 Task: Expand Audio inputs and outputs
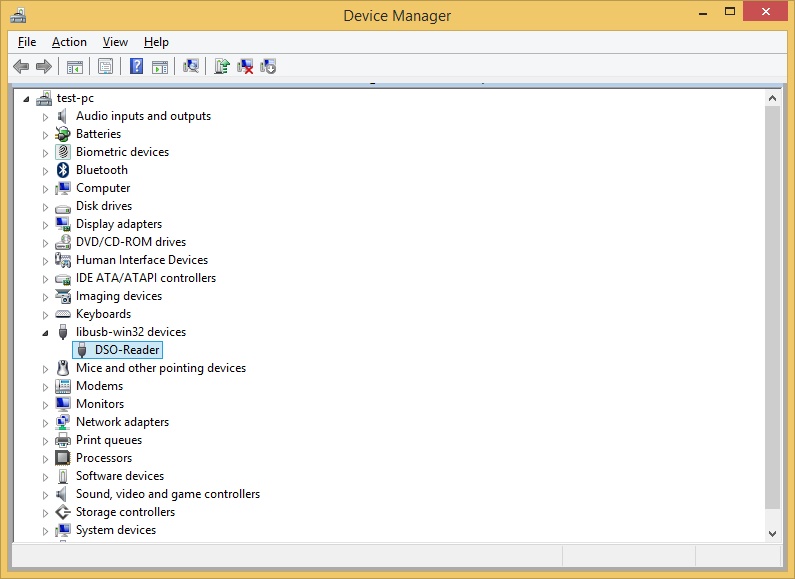pos(45,117)
